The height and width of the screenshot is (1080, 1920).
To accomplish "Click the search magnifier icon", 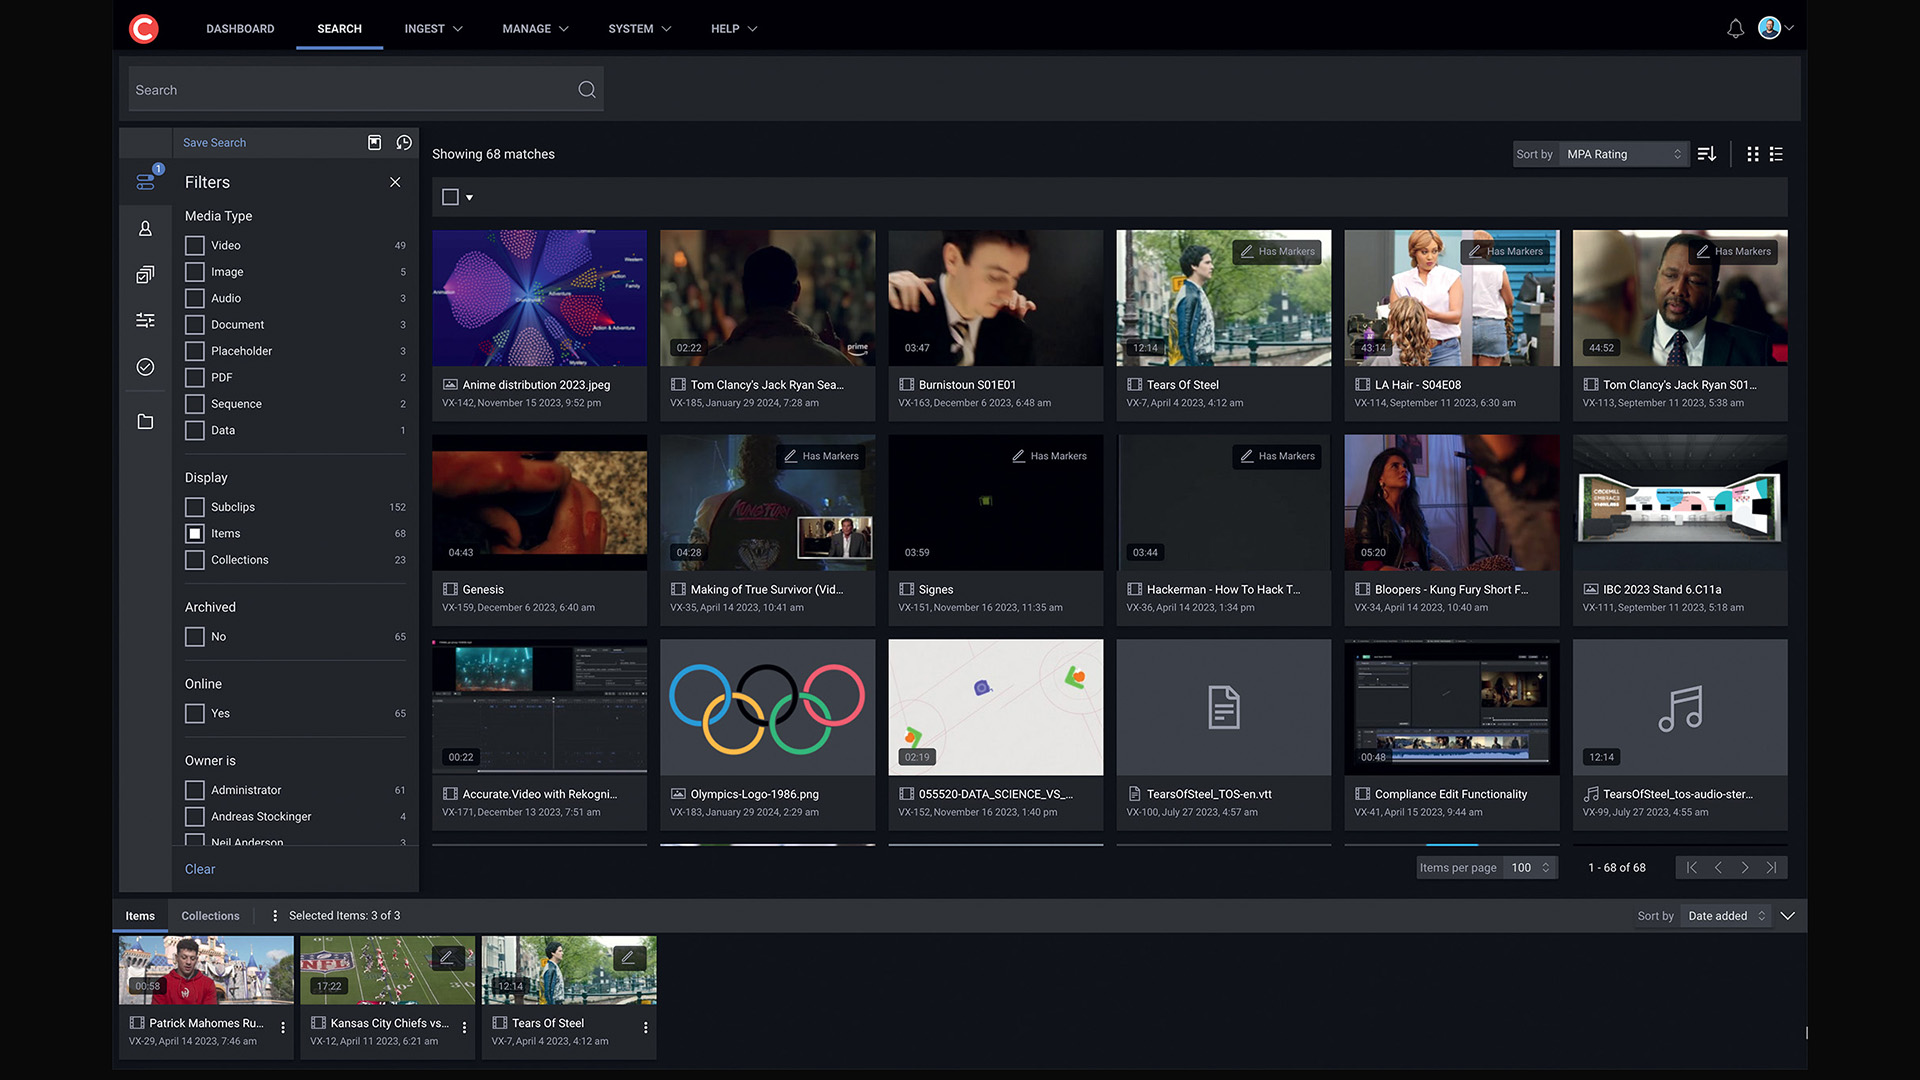I will tap(587, 90).
